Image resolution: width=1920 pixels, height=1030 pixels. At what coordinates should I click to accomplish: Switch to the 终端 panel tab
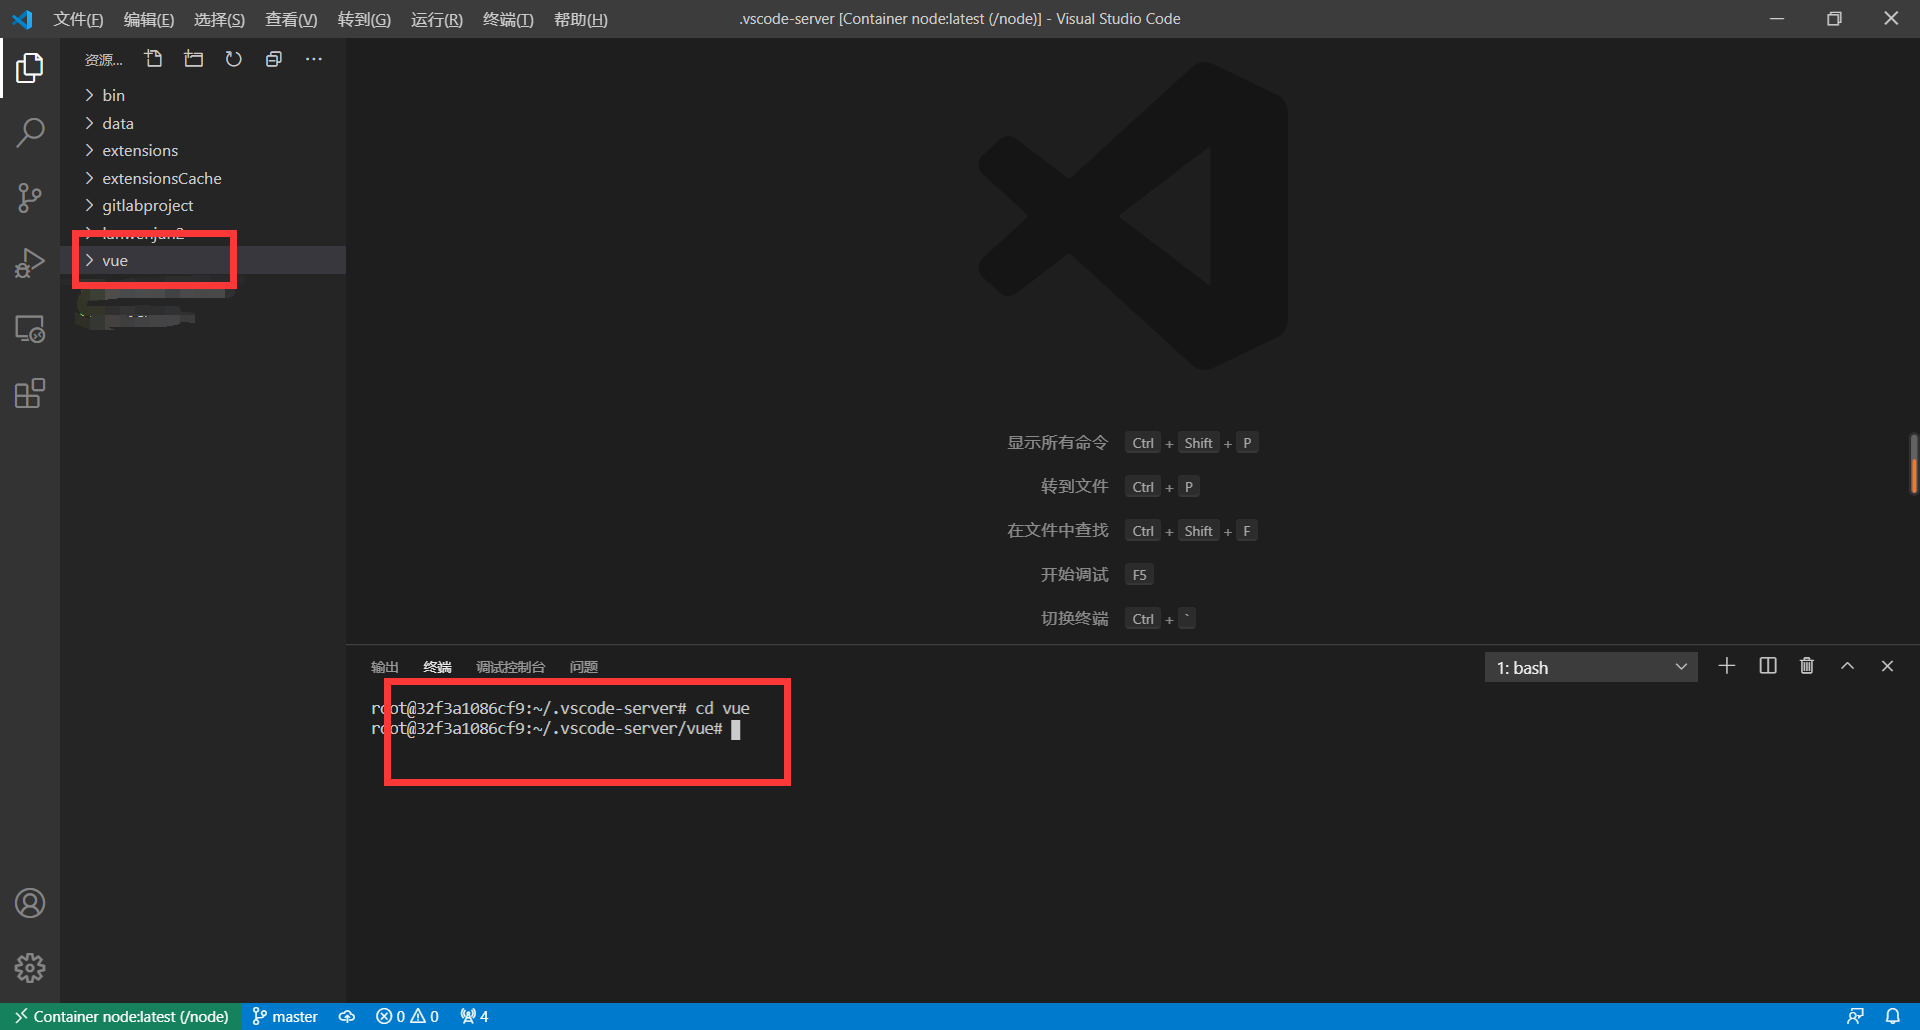pos(437,667)
